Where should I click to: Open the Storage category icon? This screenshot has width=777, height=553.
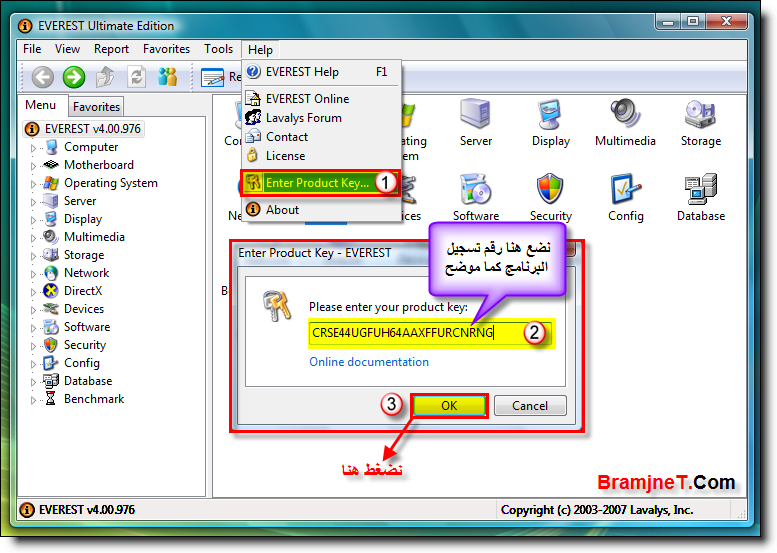(700, 114)
